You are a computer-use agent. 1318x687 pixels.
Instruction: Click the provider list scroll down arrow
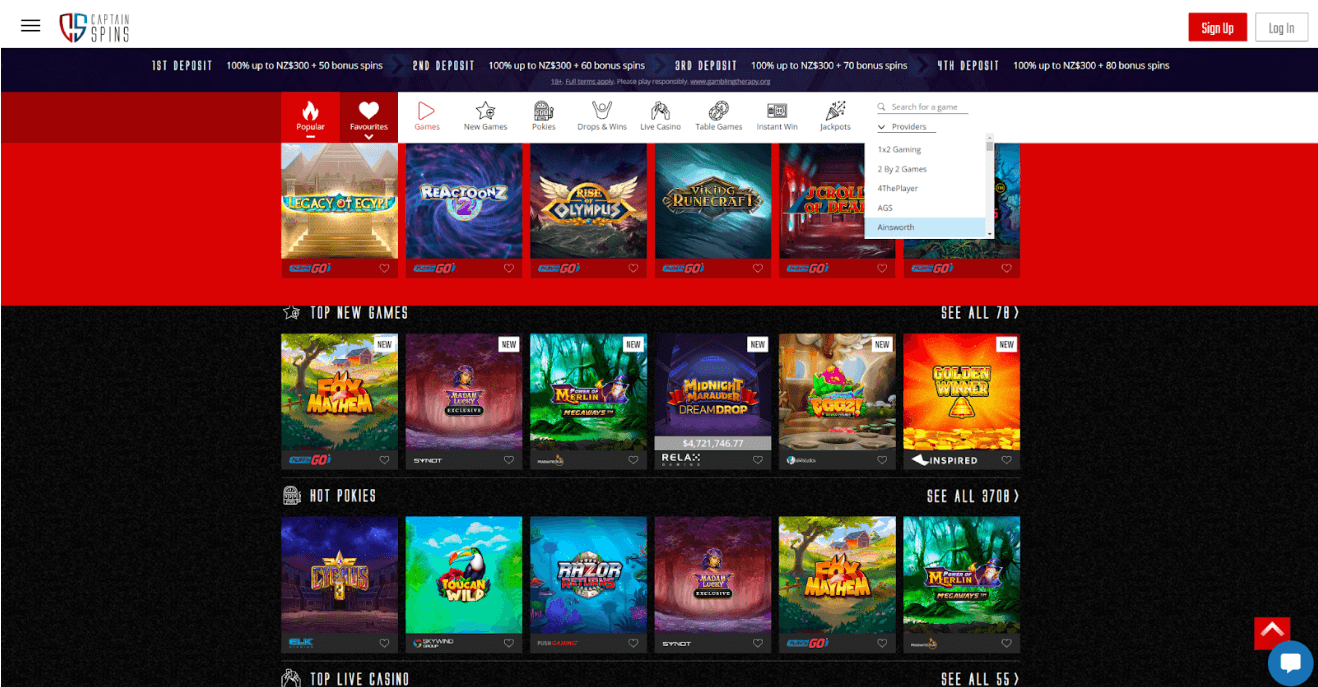coord(990,233)
